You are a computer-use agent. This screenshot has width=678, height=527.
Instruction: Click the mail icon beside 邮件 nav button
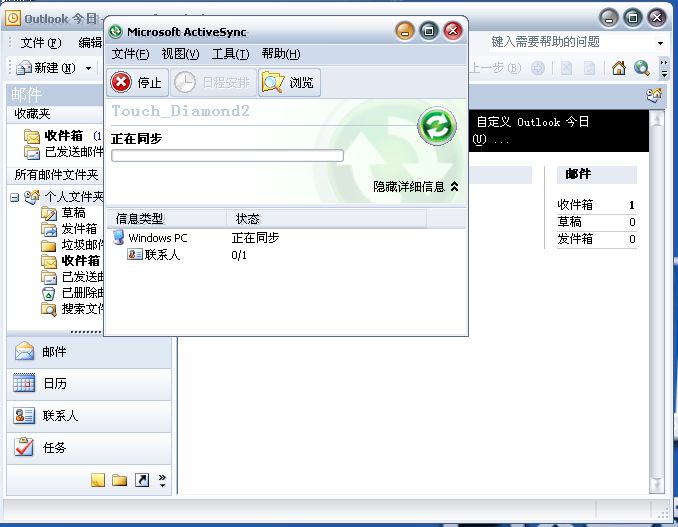coord(24,351)
